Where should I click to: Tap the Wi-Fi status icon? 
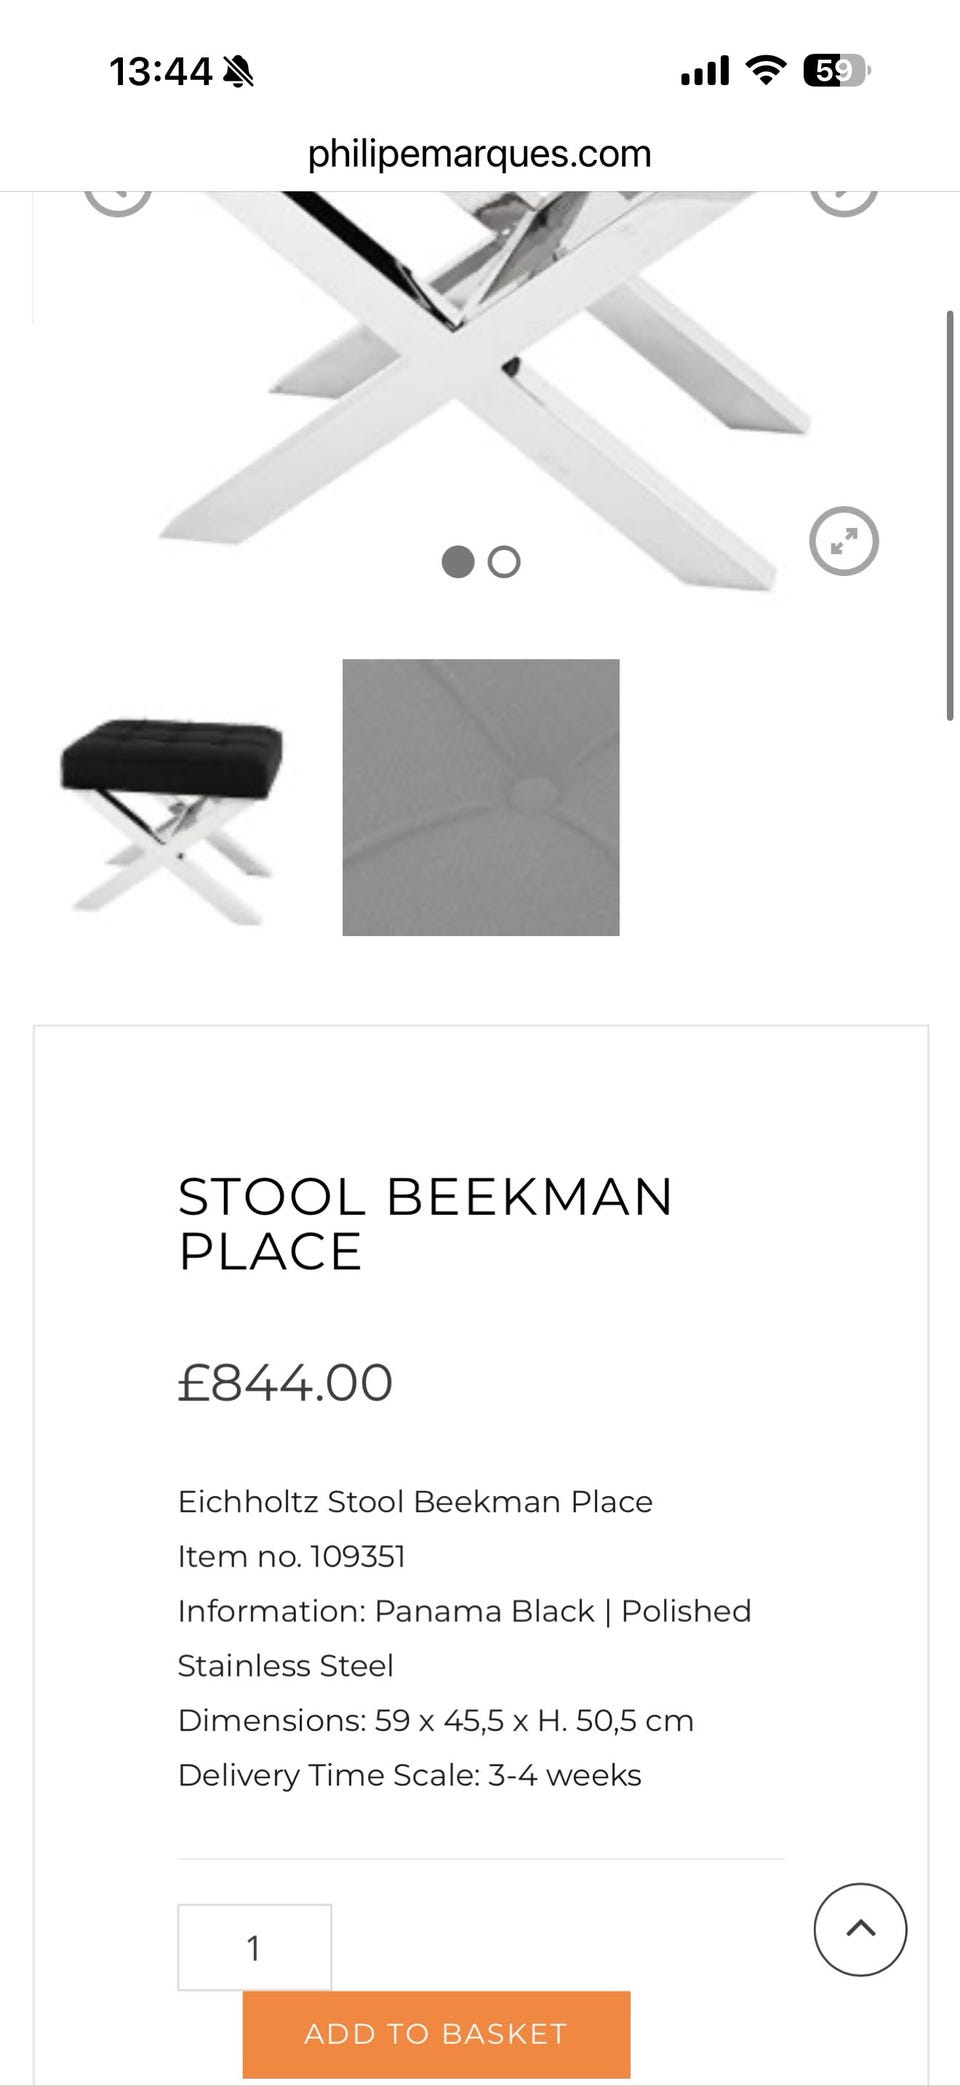coord(766,71)
